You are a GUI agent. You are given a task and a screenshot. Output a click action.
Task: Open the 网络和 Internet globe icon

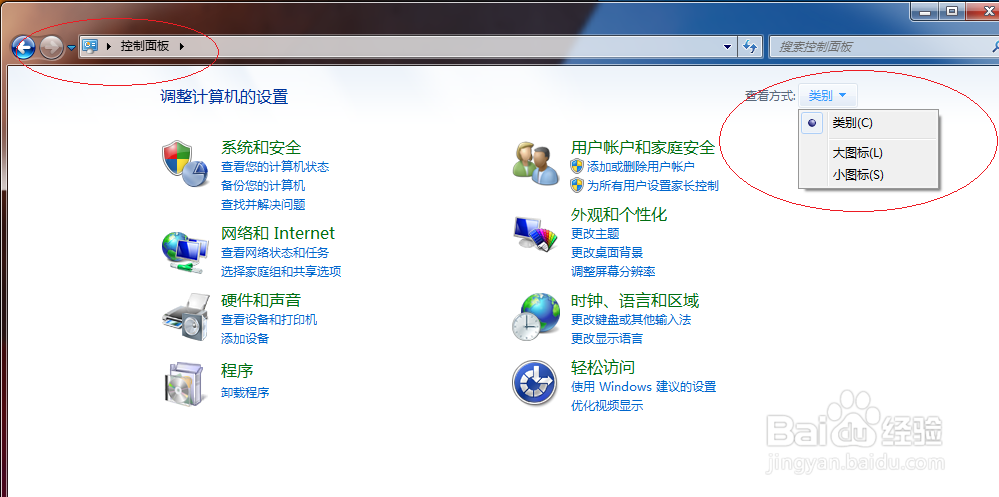click(185, 252)
